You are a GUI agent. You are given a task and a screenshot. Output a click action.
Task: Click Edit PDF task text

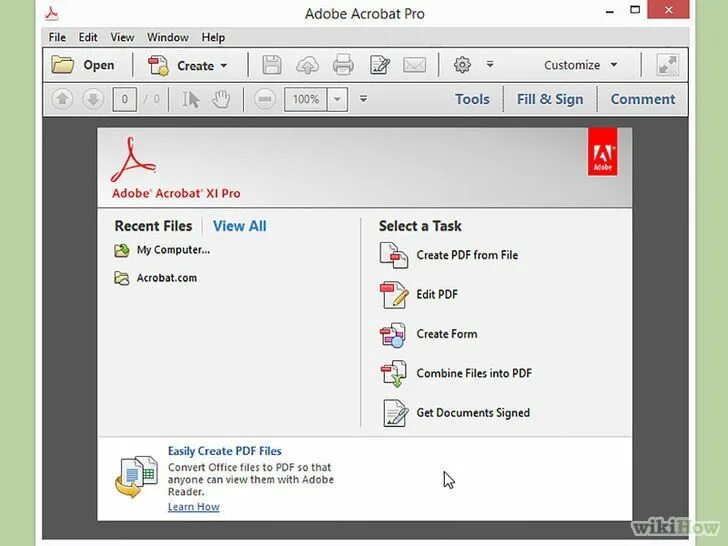click(437, 294)
